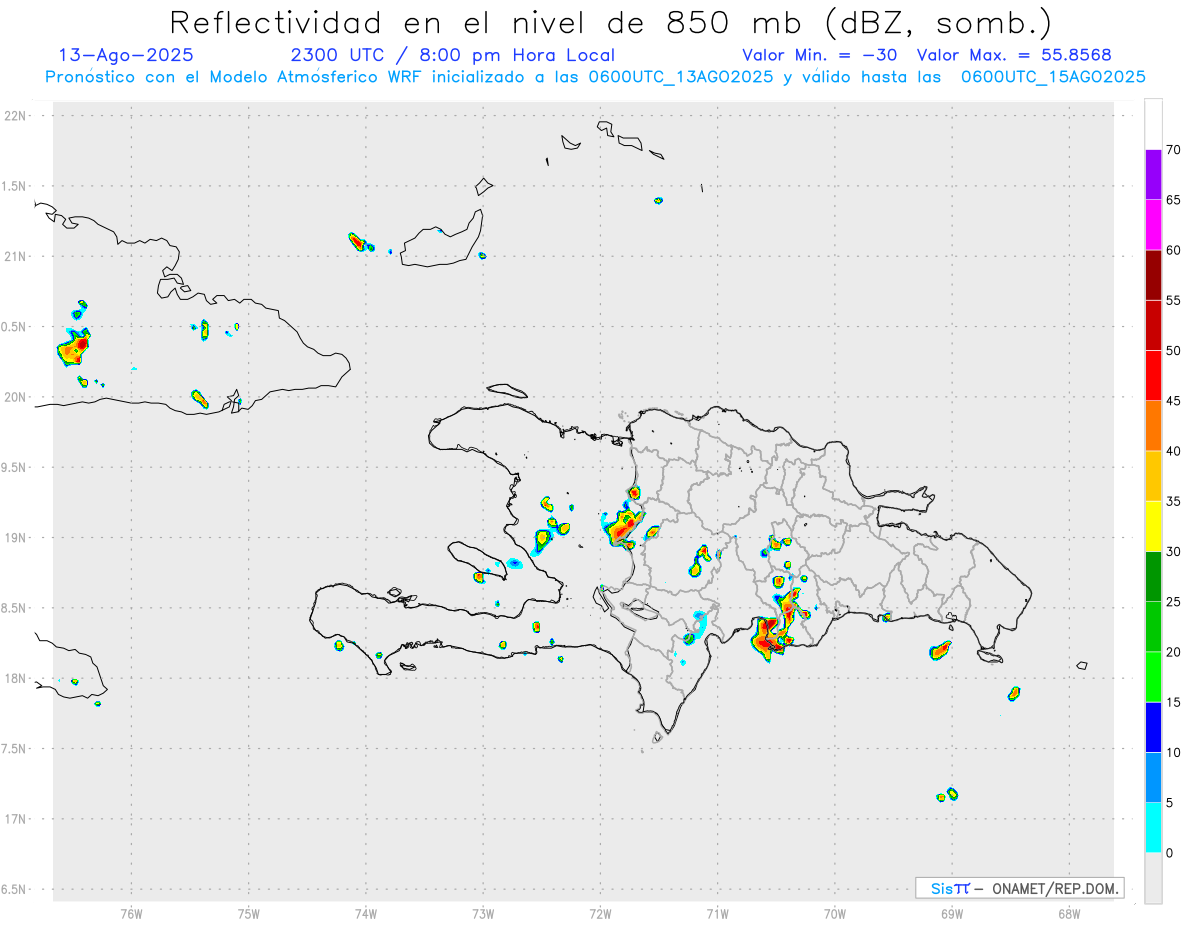Click the longitude label "76W"

[131, 913]
